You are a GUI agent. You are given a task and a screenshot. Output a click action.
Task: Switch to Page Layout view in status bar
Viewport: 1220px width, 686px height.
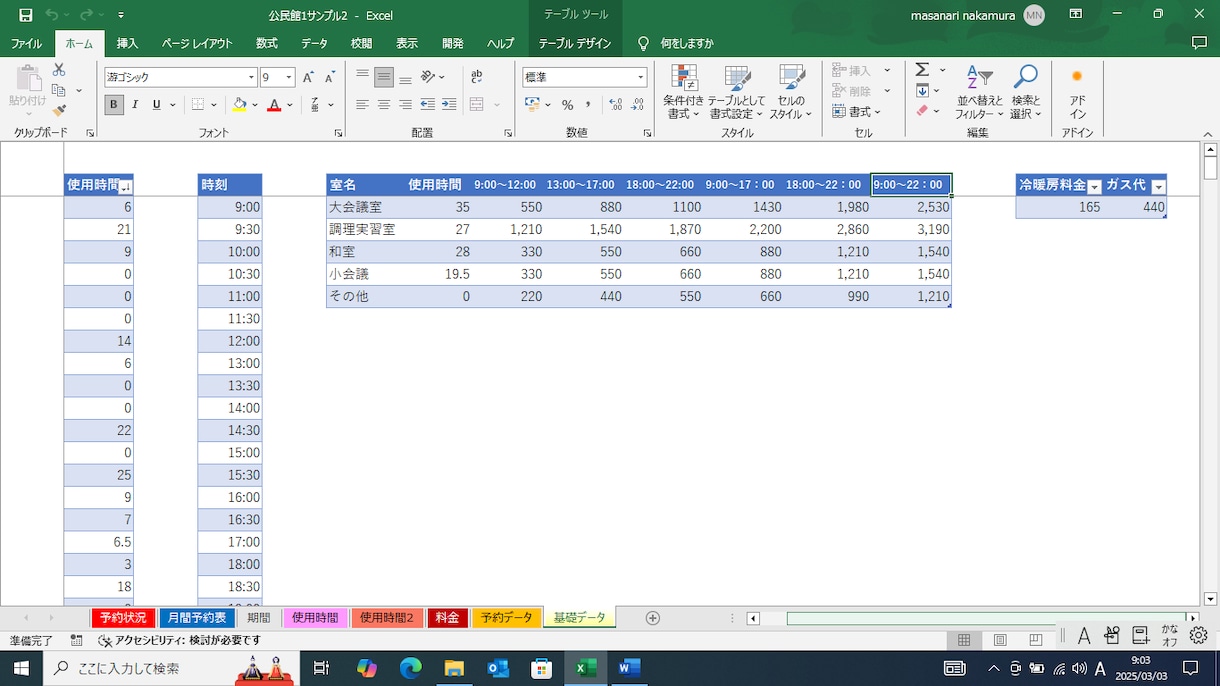[1000, 640]
